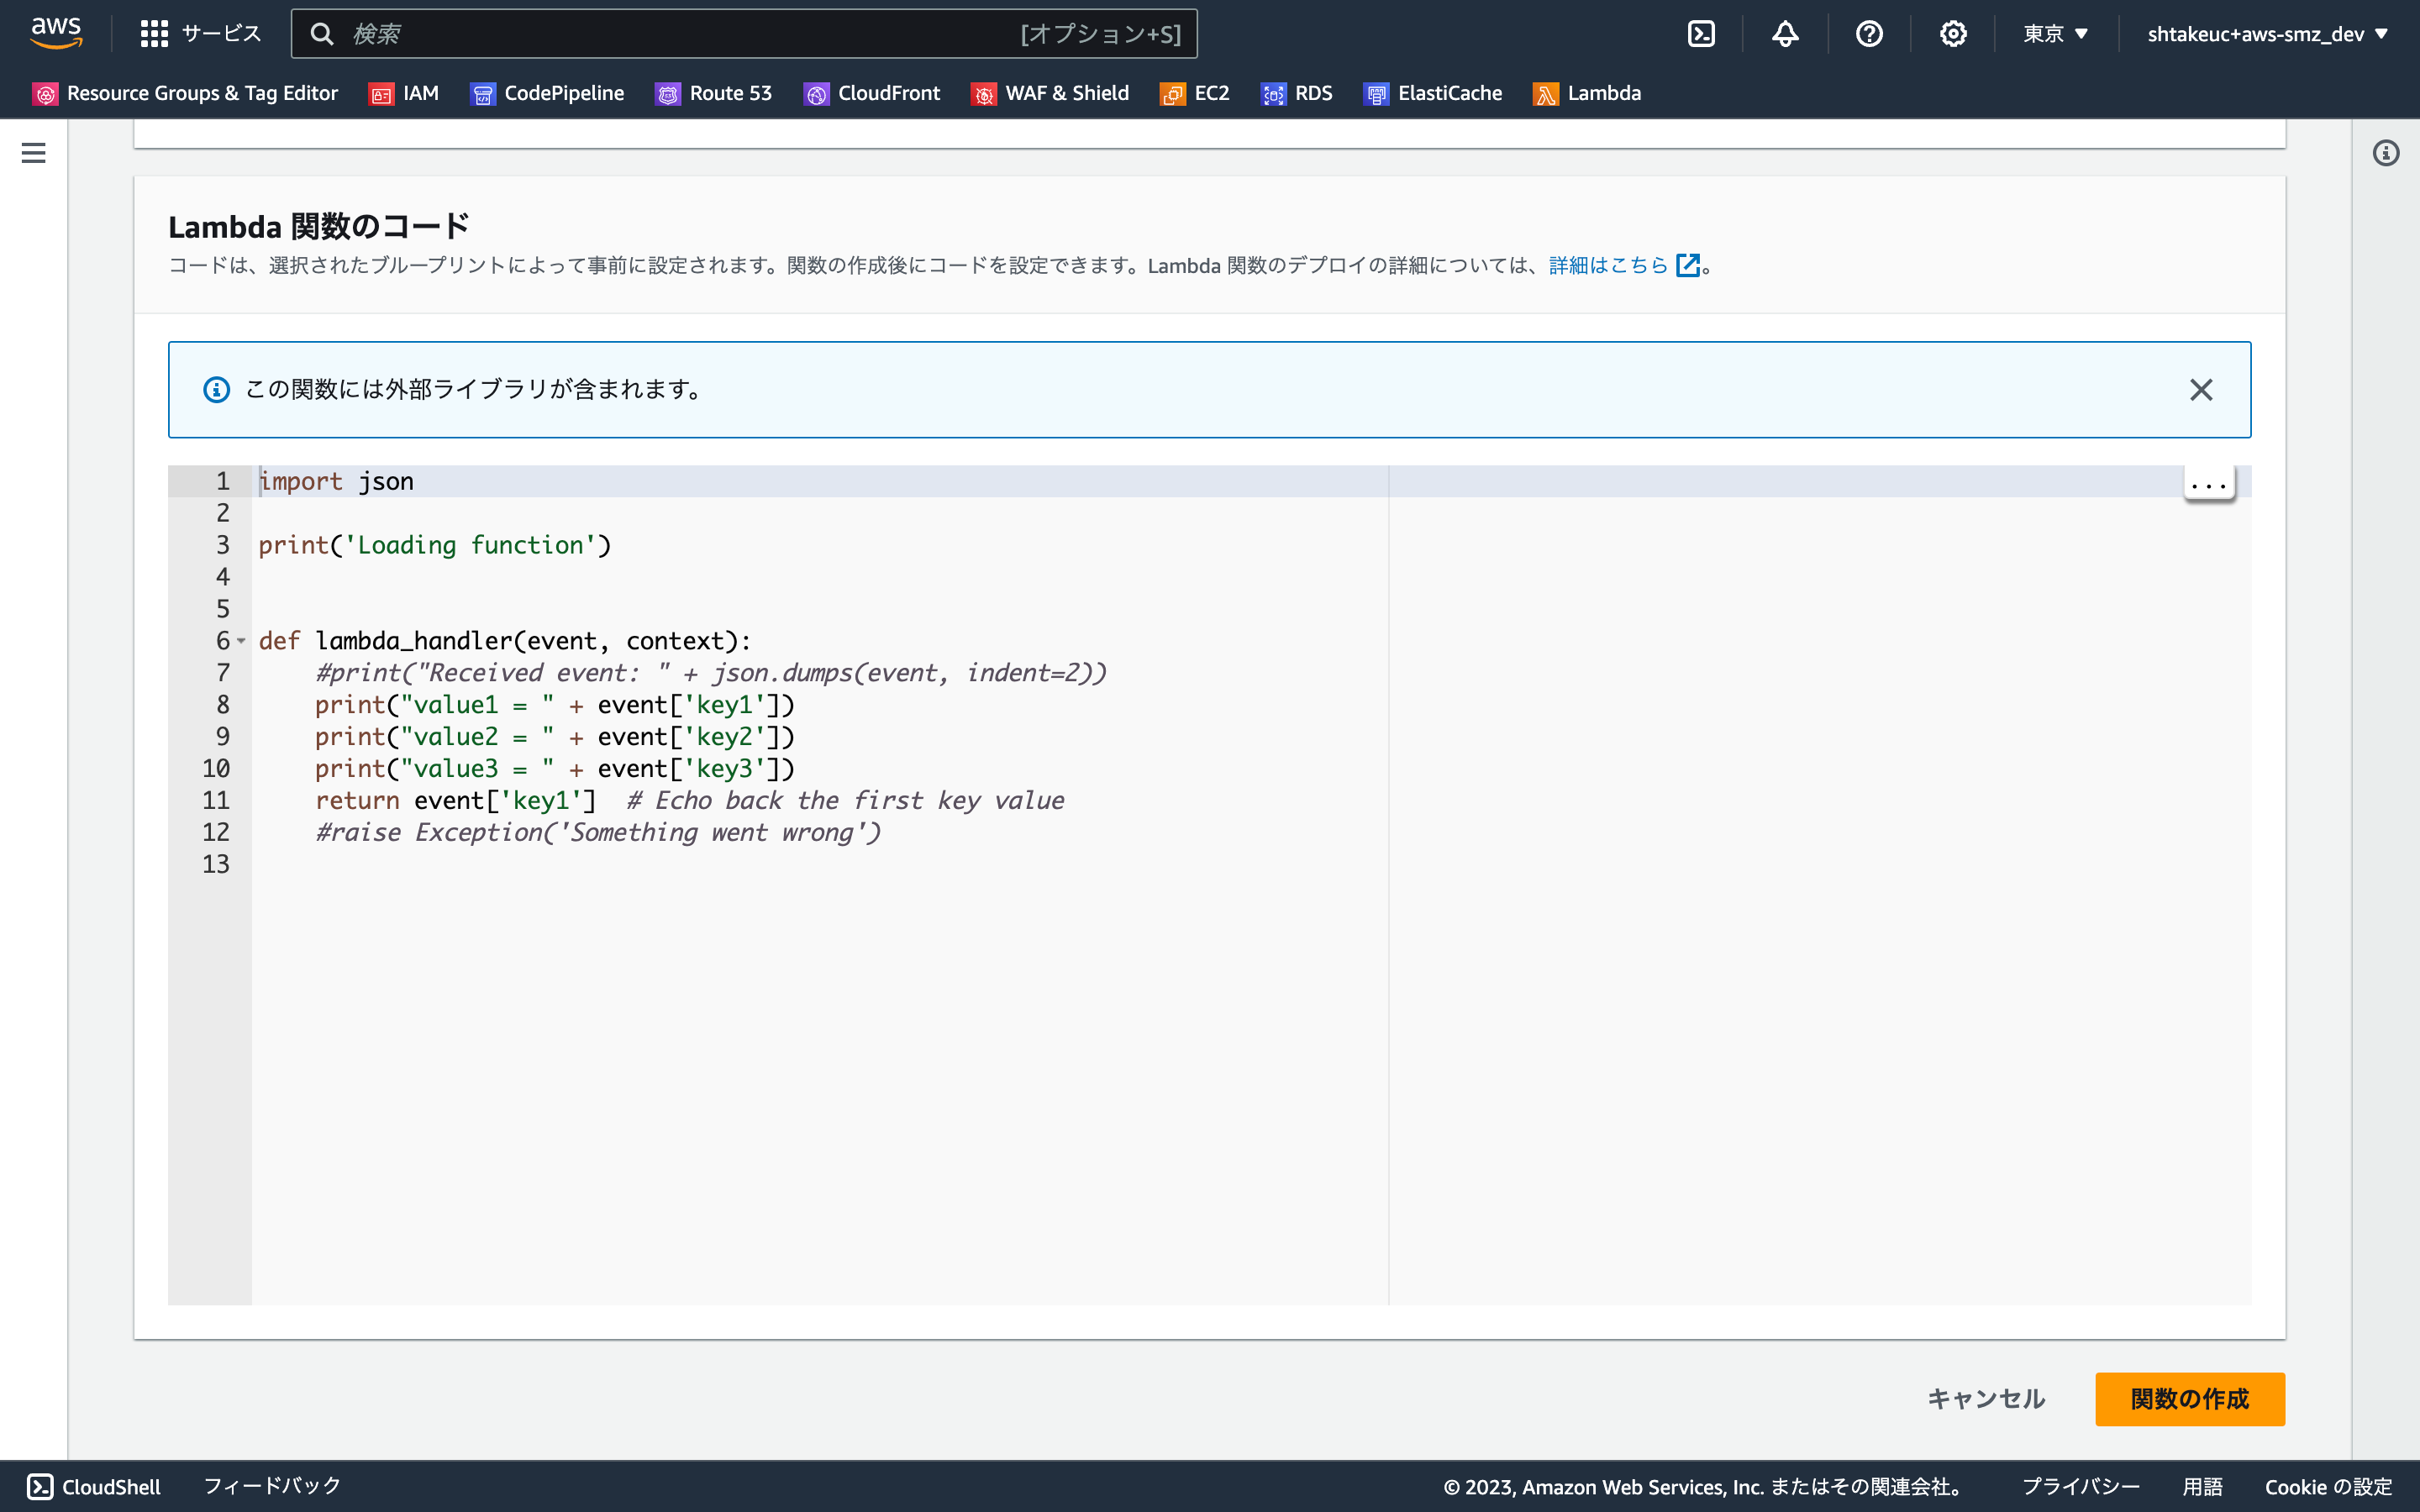Click the search magnifier icon

click(x=321, y=34)
